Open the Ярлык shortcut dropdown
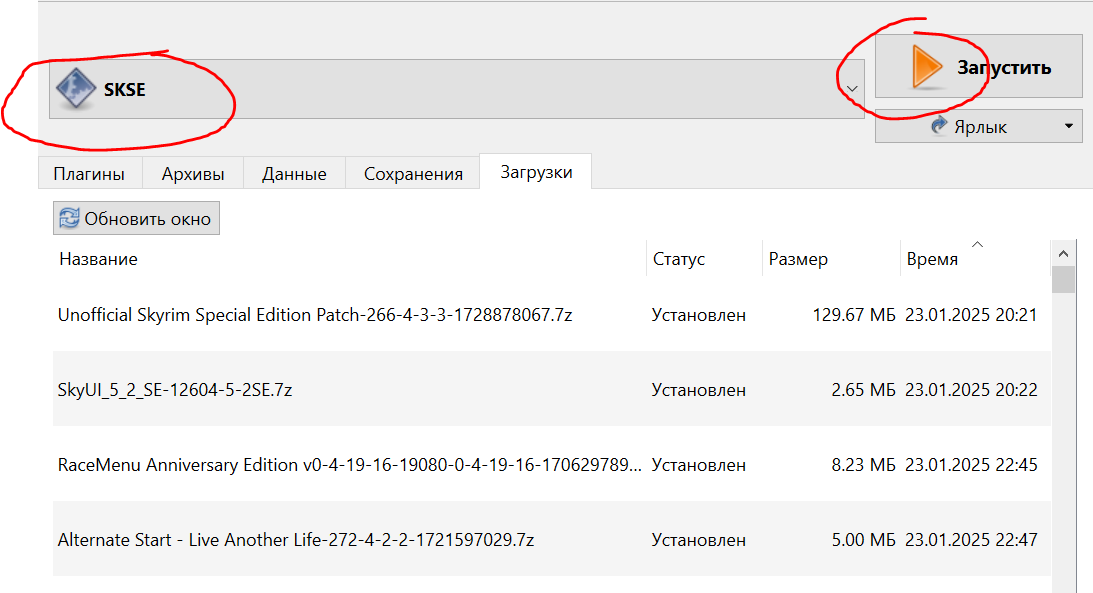Viewport: 1093px width, 593px height. [x=1067, y=127]
